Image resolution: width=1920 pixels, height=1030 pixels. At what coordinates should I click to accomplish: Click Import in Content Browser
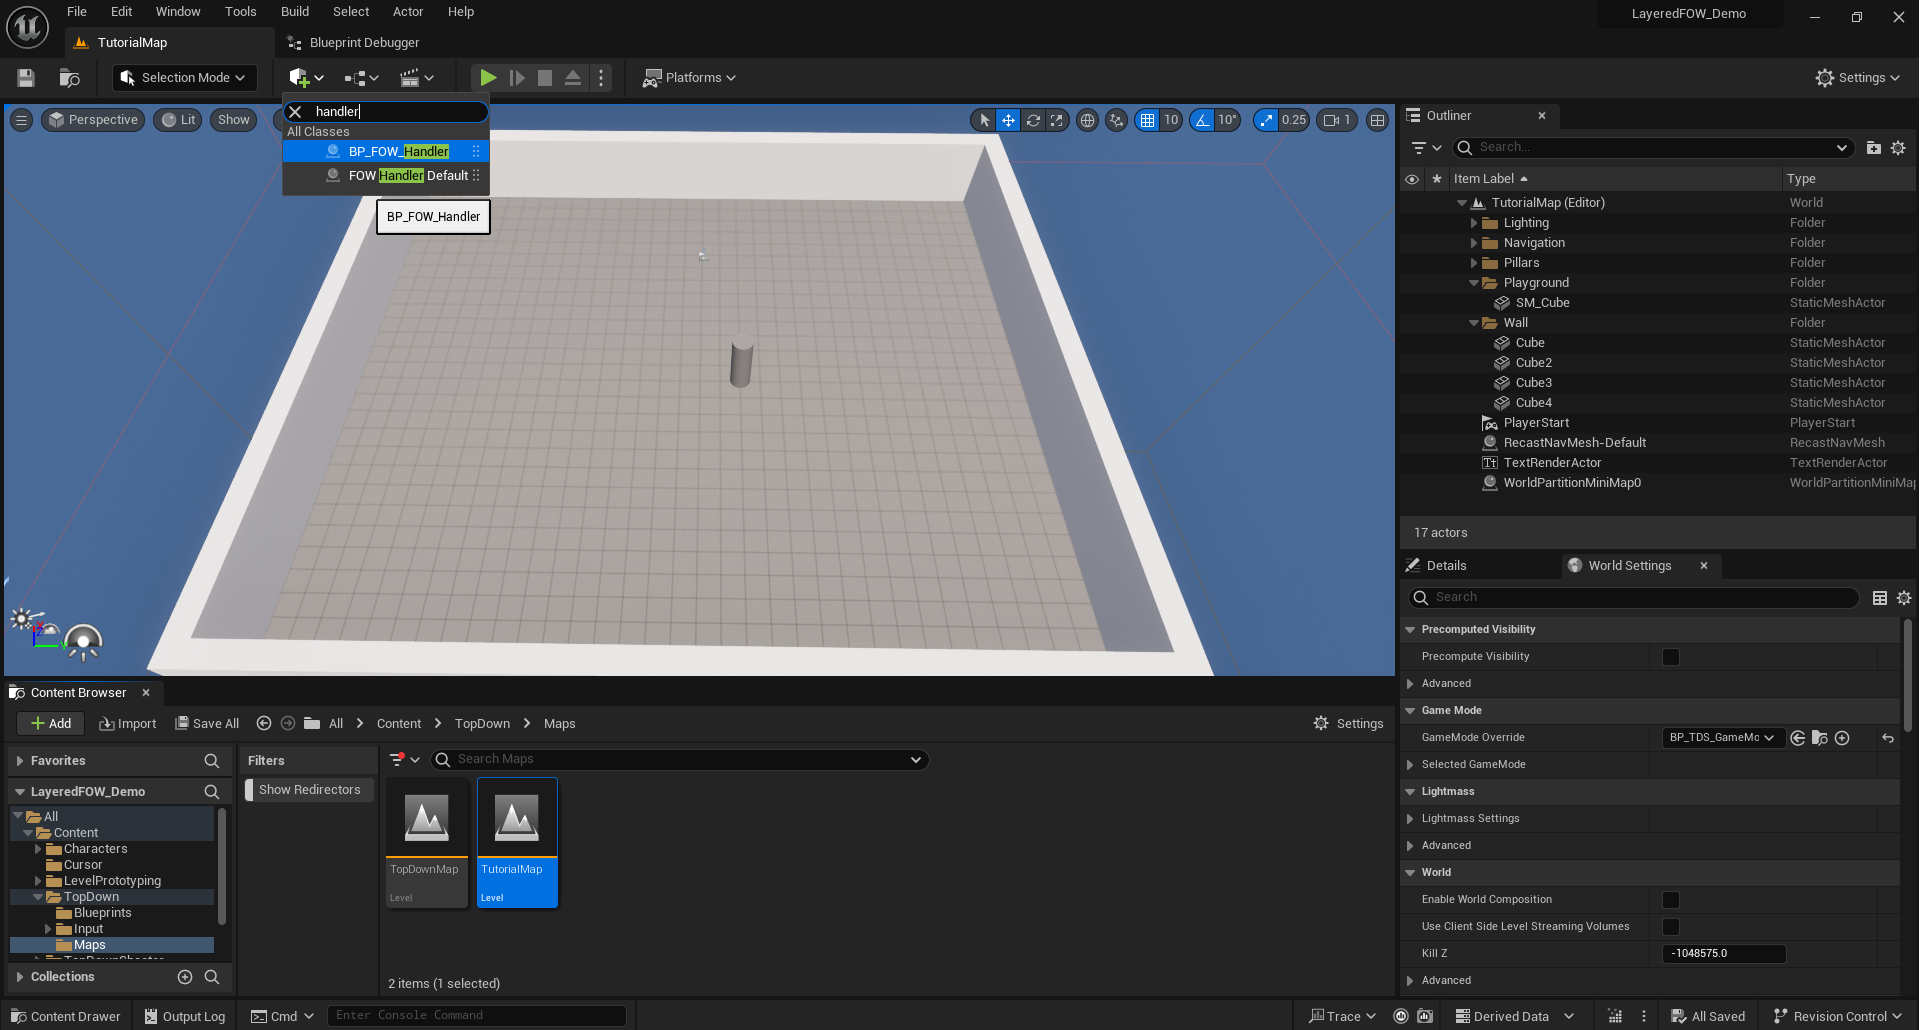coord(128,724)
